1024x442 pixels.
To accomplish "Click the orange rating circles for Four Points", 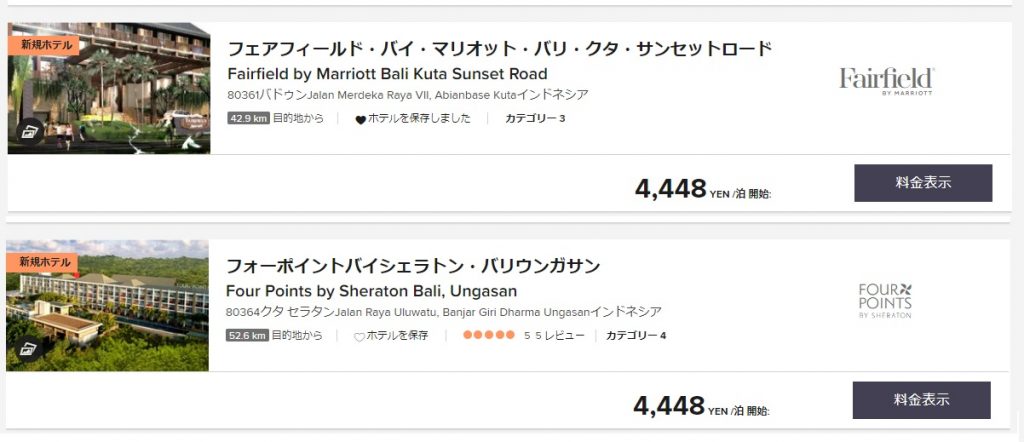I will coord(488,336).
